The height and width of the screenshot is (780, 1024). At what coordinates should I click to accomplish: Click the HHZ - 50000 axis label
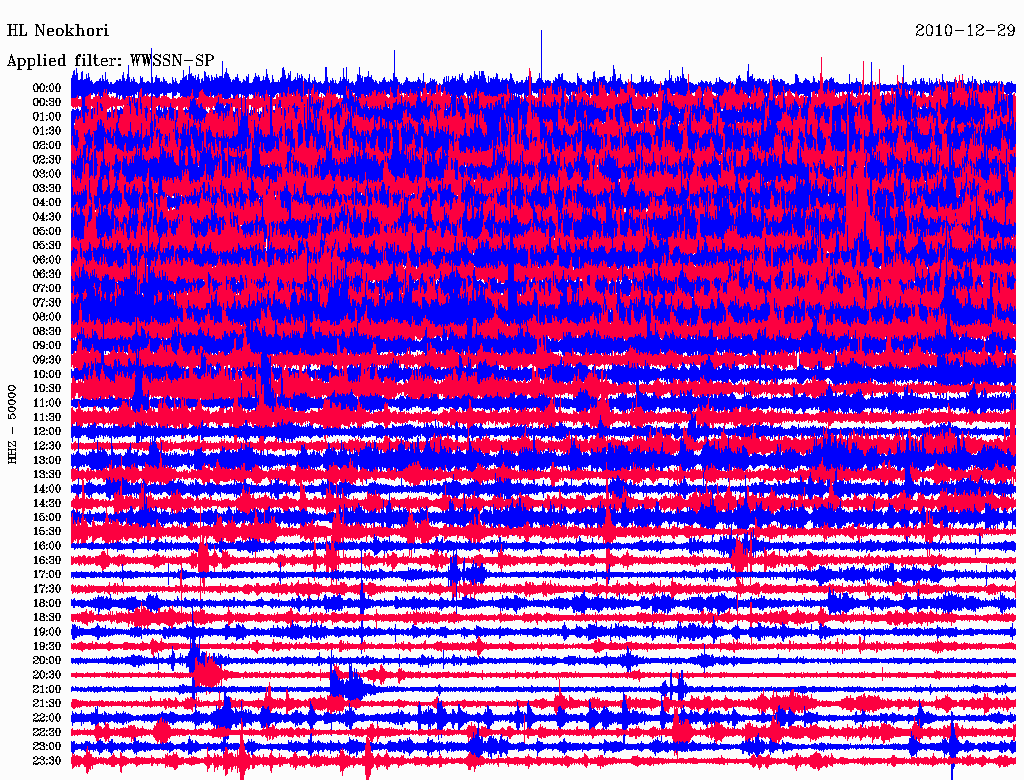tap(12, 425)
